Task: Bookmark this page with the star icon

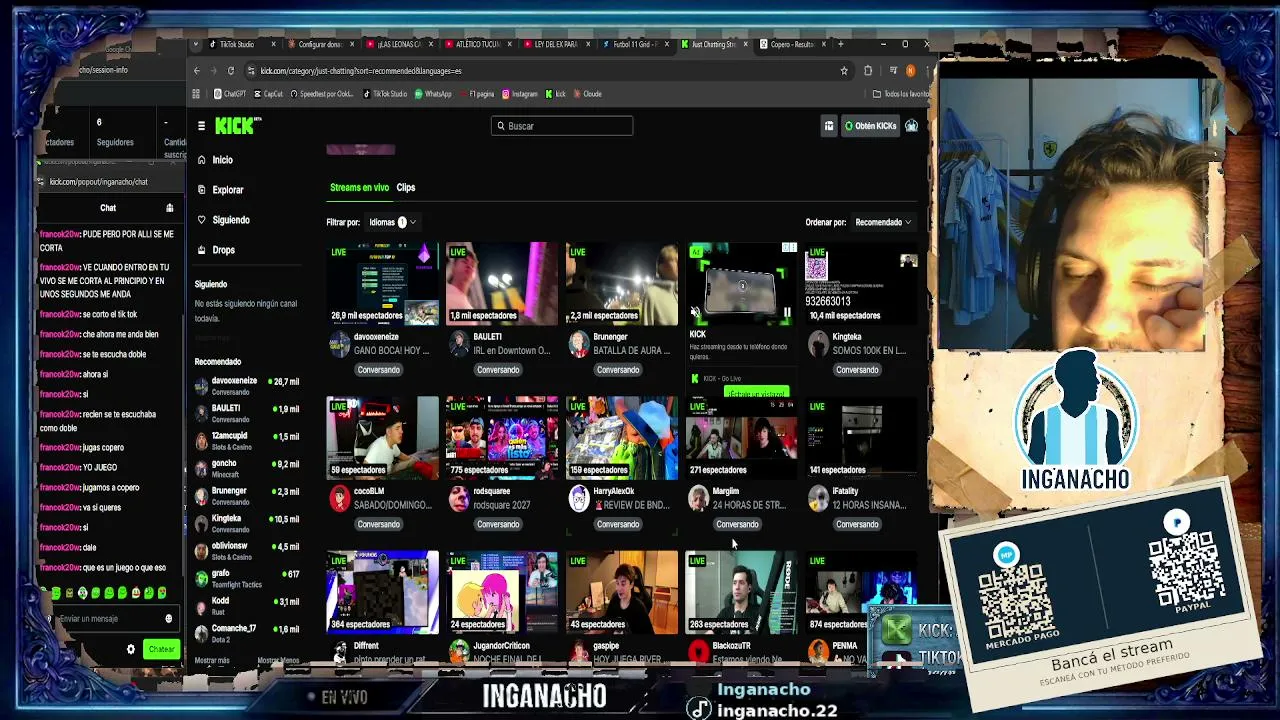Action: click(x=844, y=71)
